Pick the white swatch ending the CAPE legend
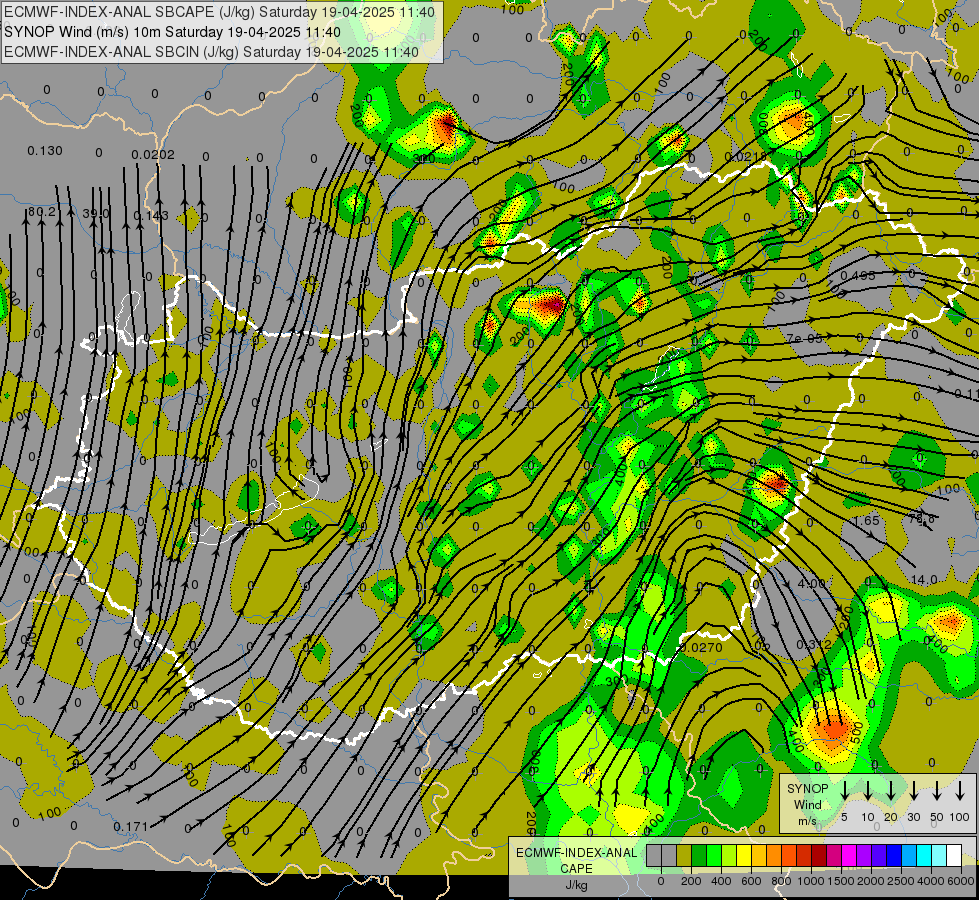Screen dimensions: 979x900 [953, 855]
